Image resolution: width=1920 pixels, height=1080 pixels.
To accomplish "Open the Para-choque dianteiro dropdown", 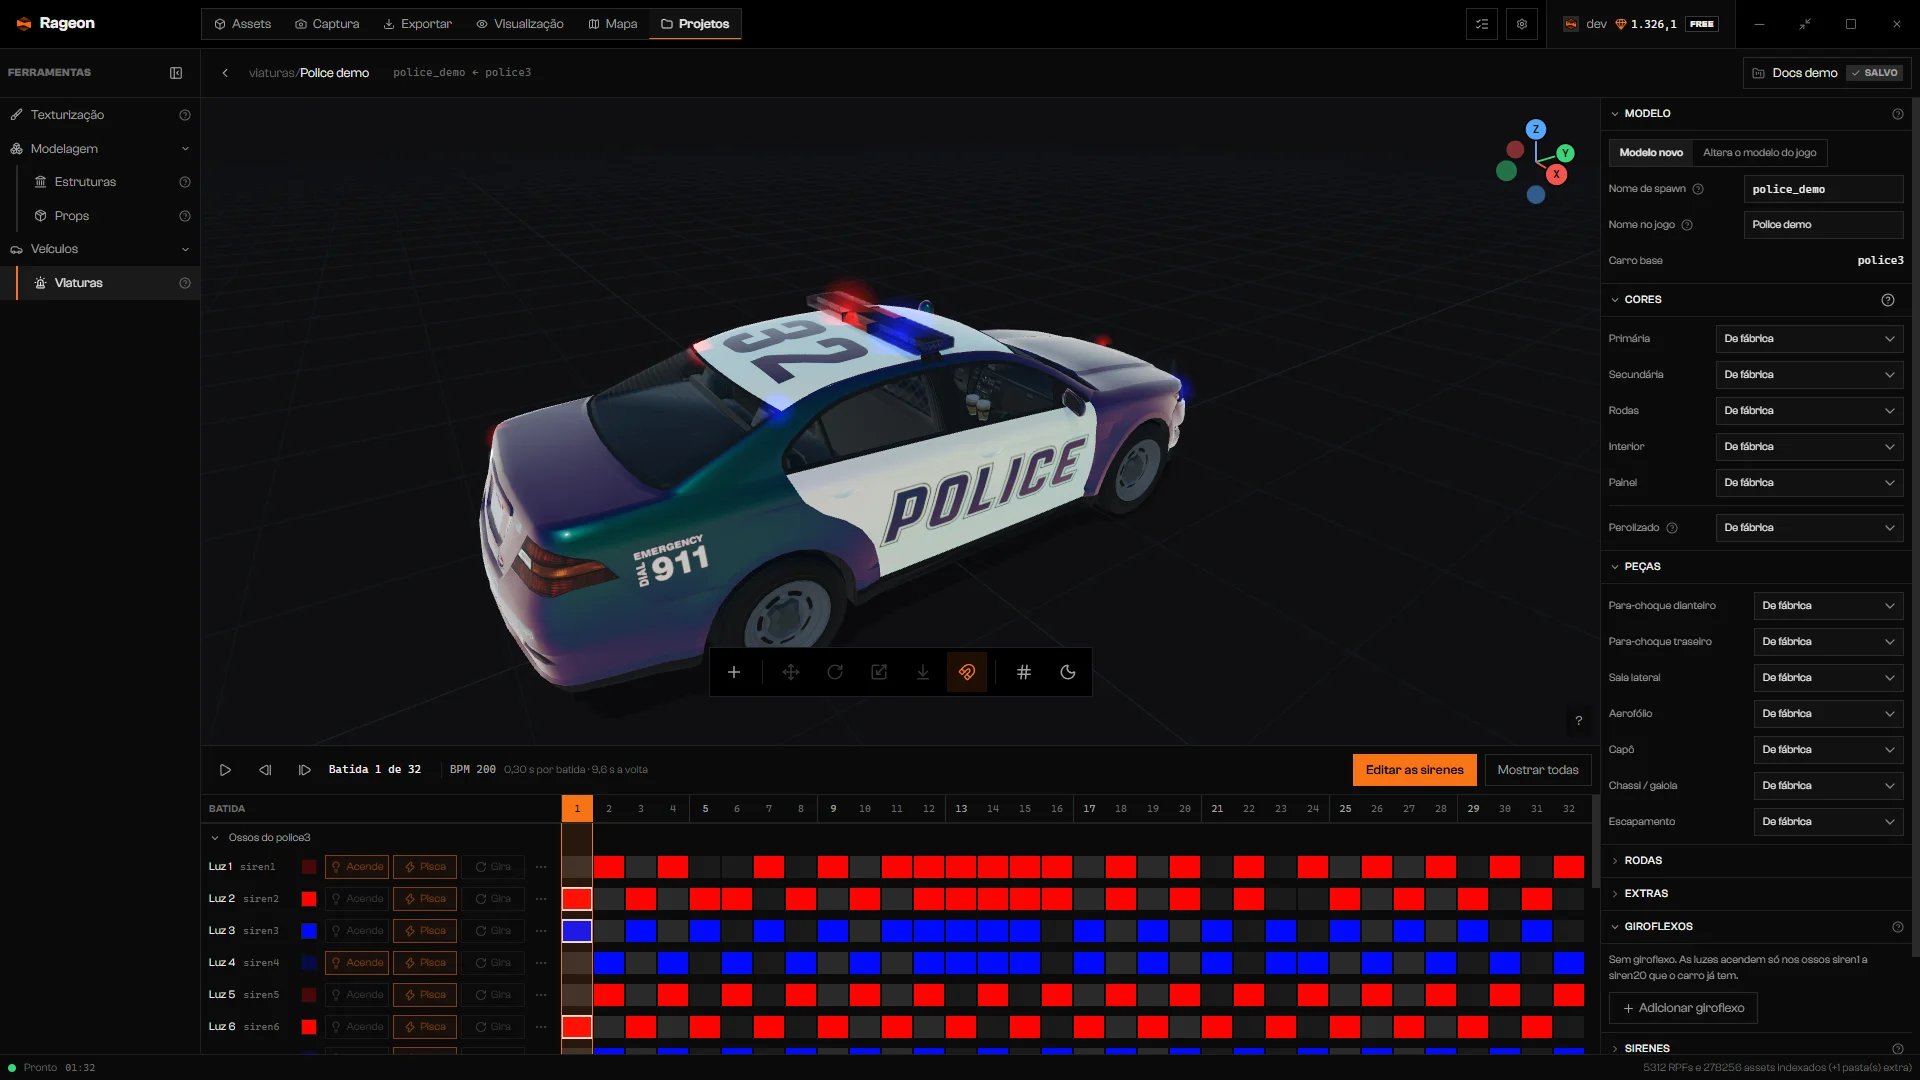I will (1828, 606).
